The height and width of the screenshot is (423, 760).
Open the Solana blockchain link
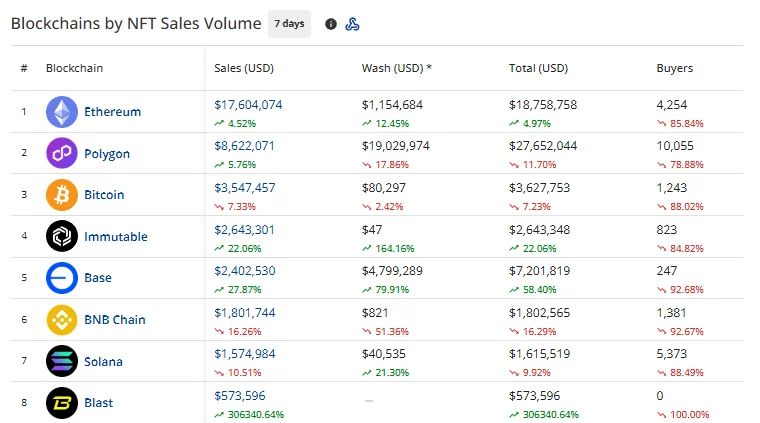[x=103, y=361]
